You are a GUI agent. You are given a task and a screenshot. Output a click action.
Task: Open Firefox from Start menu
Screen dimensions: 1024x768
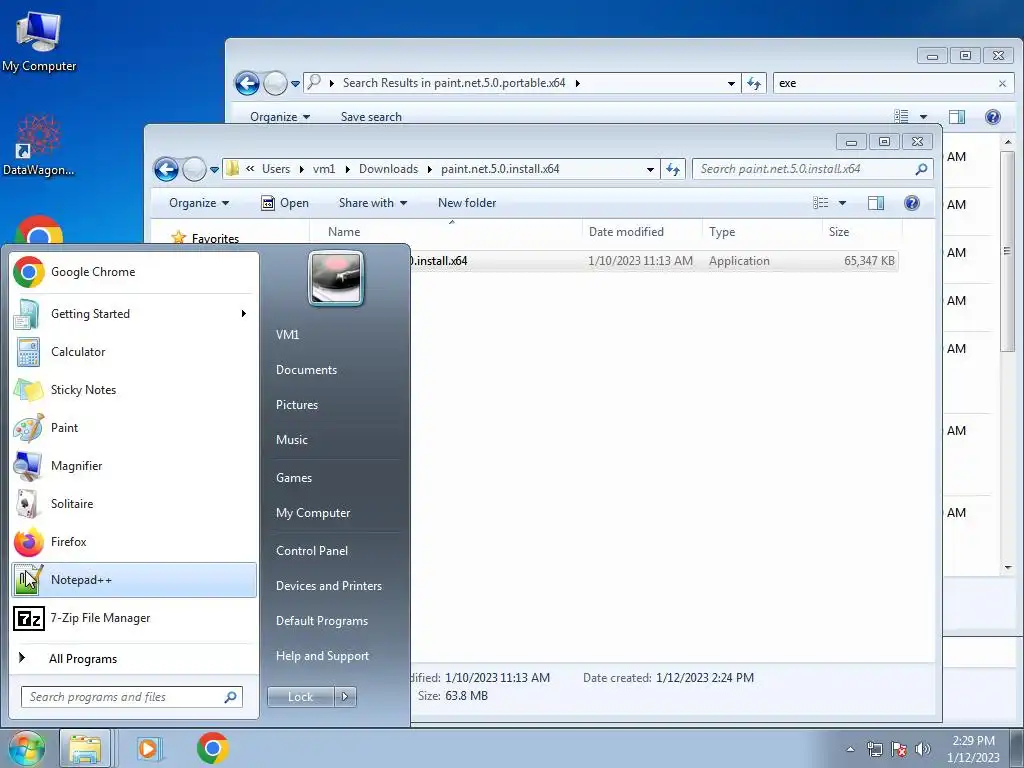pos(134,541)
